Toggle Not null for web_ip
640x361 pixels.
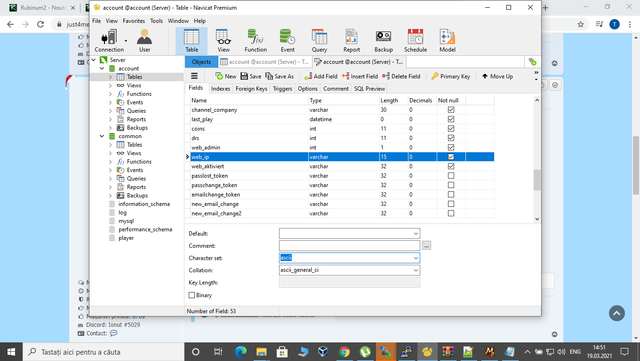[x=451, y=156]
